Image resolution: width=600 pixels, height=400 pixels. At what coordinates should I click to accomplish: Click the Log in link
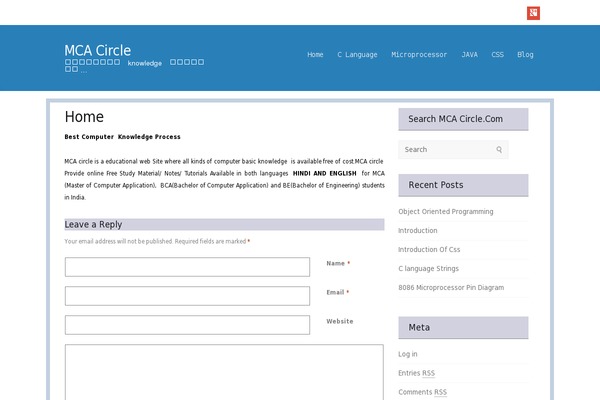coord(408,354)
